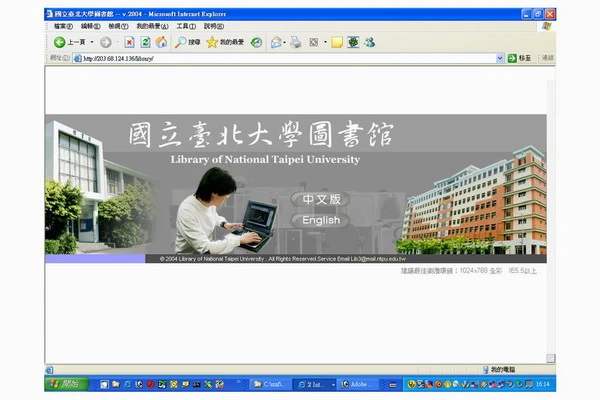Open the File menu (檔案)
Viewport: 600px width, 400px height.
63,26
